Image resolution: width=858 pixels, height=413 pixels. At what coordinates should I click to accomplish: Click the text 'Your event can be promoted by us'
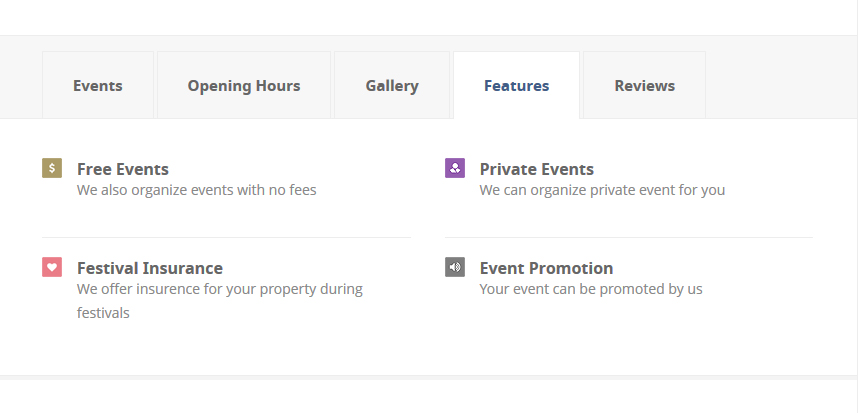pyautogui.click(x=591, y=289)
